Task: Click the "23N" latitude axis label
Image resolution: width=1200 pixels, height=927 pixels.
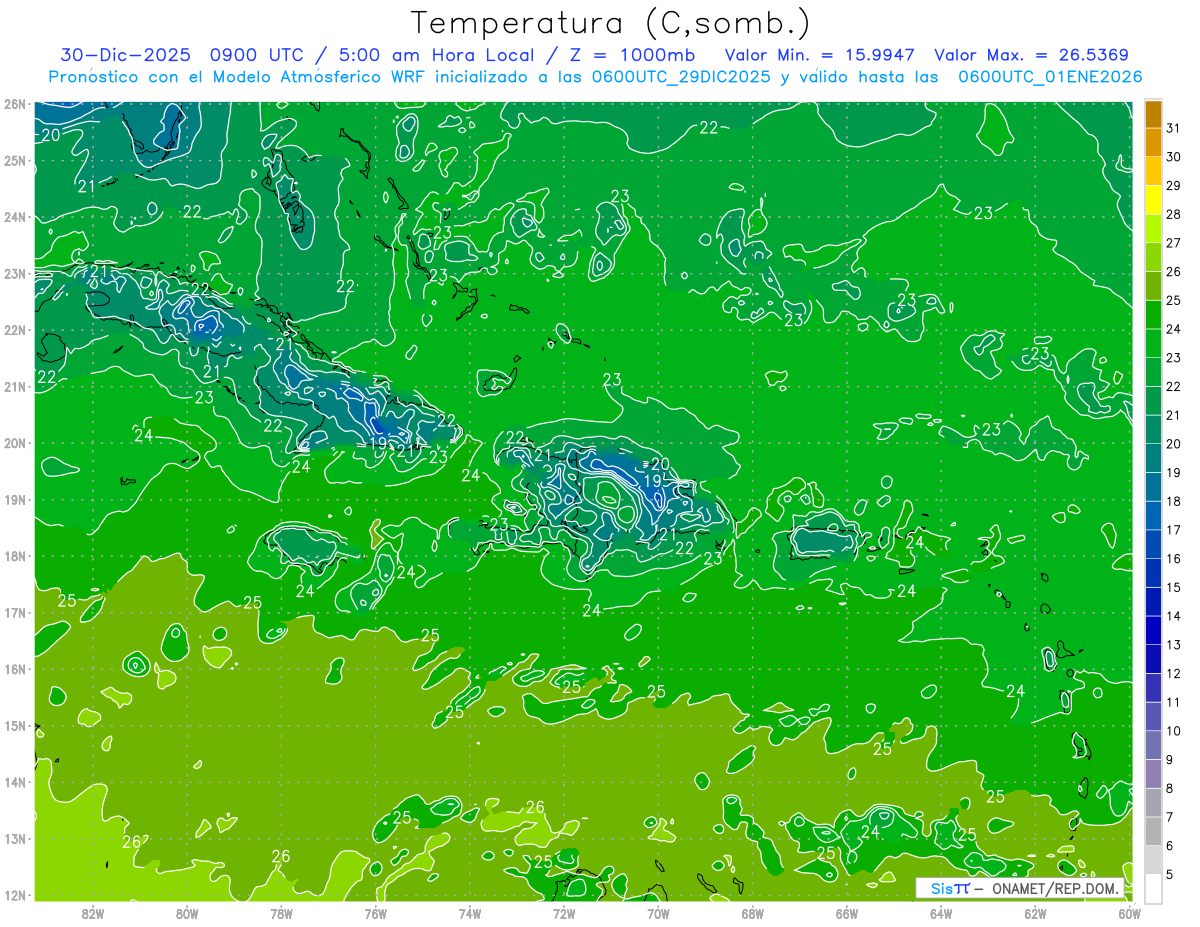Action: (15, 273)
